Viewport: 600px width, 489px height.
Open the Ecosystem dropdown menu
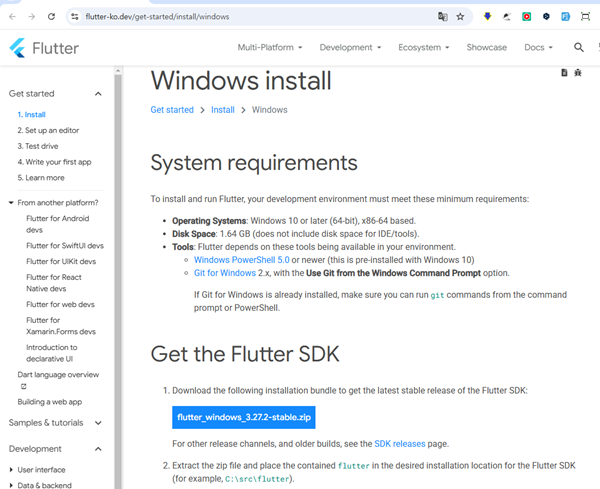point(424,47)
